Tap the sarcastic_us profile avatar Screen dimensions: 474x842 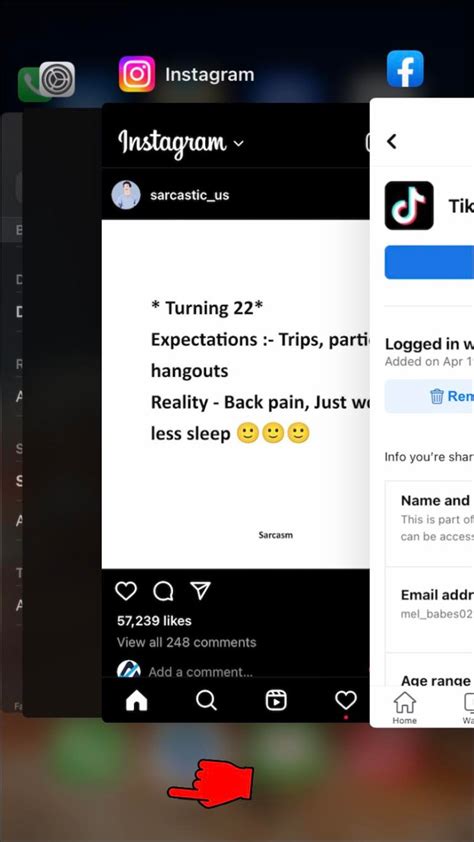[x=126, y=195]
